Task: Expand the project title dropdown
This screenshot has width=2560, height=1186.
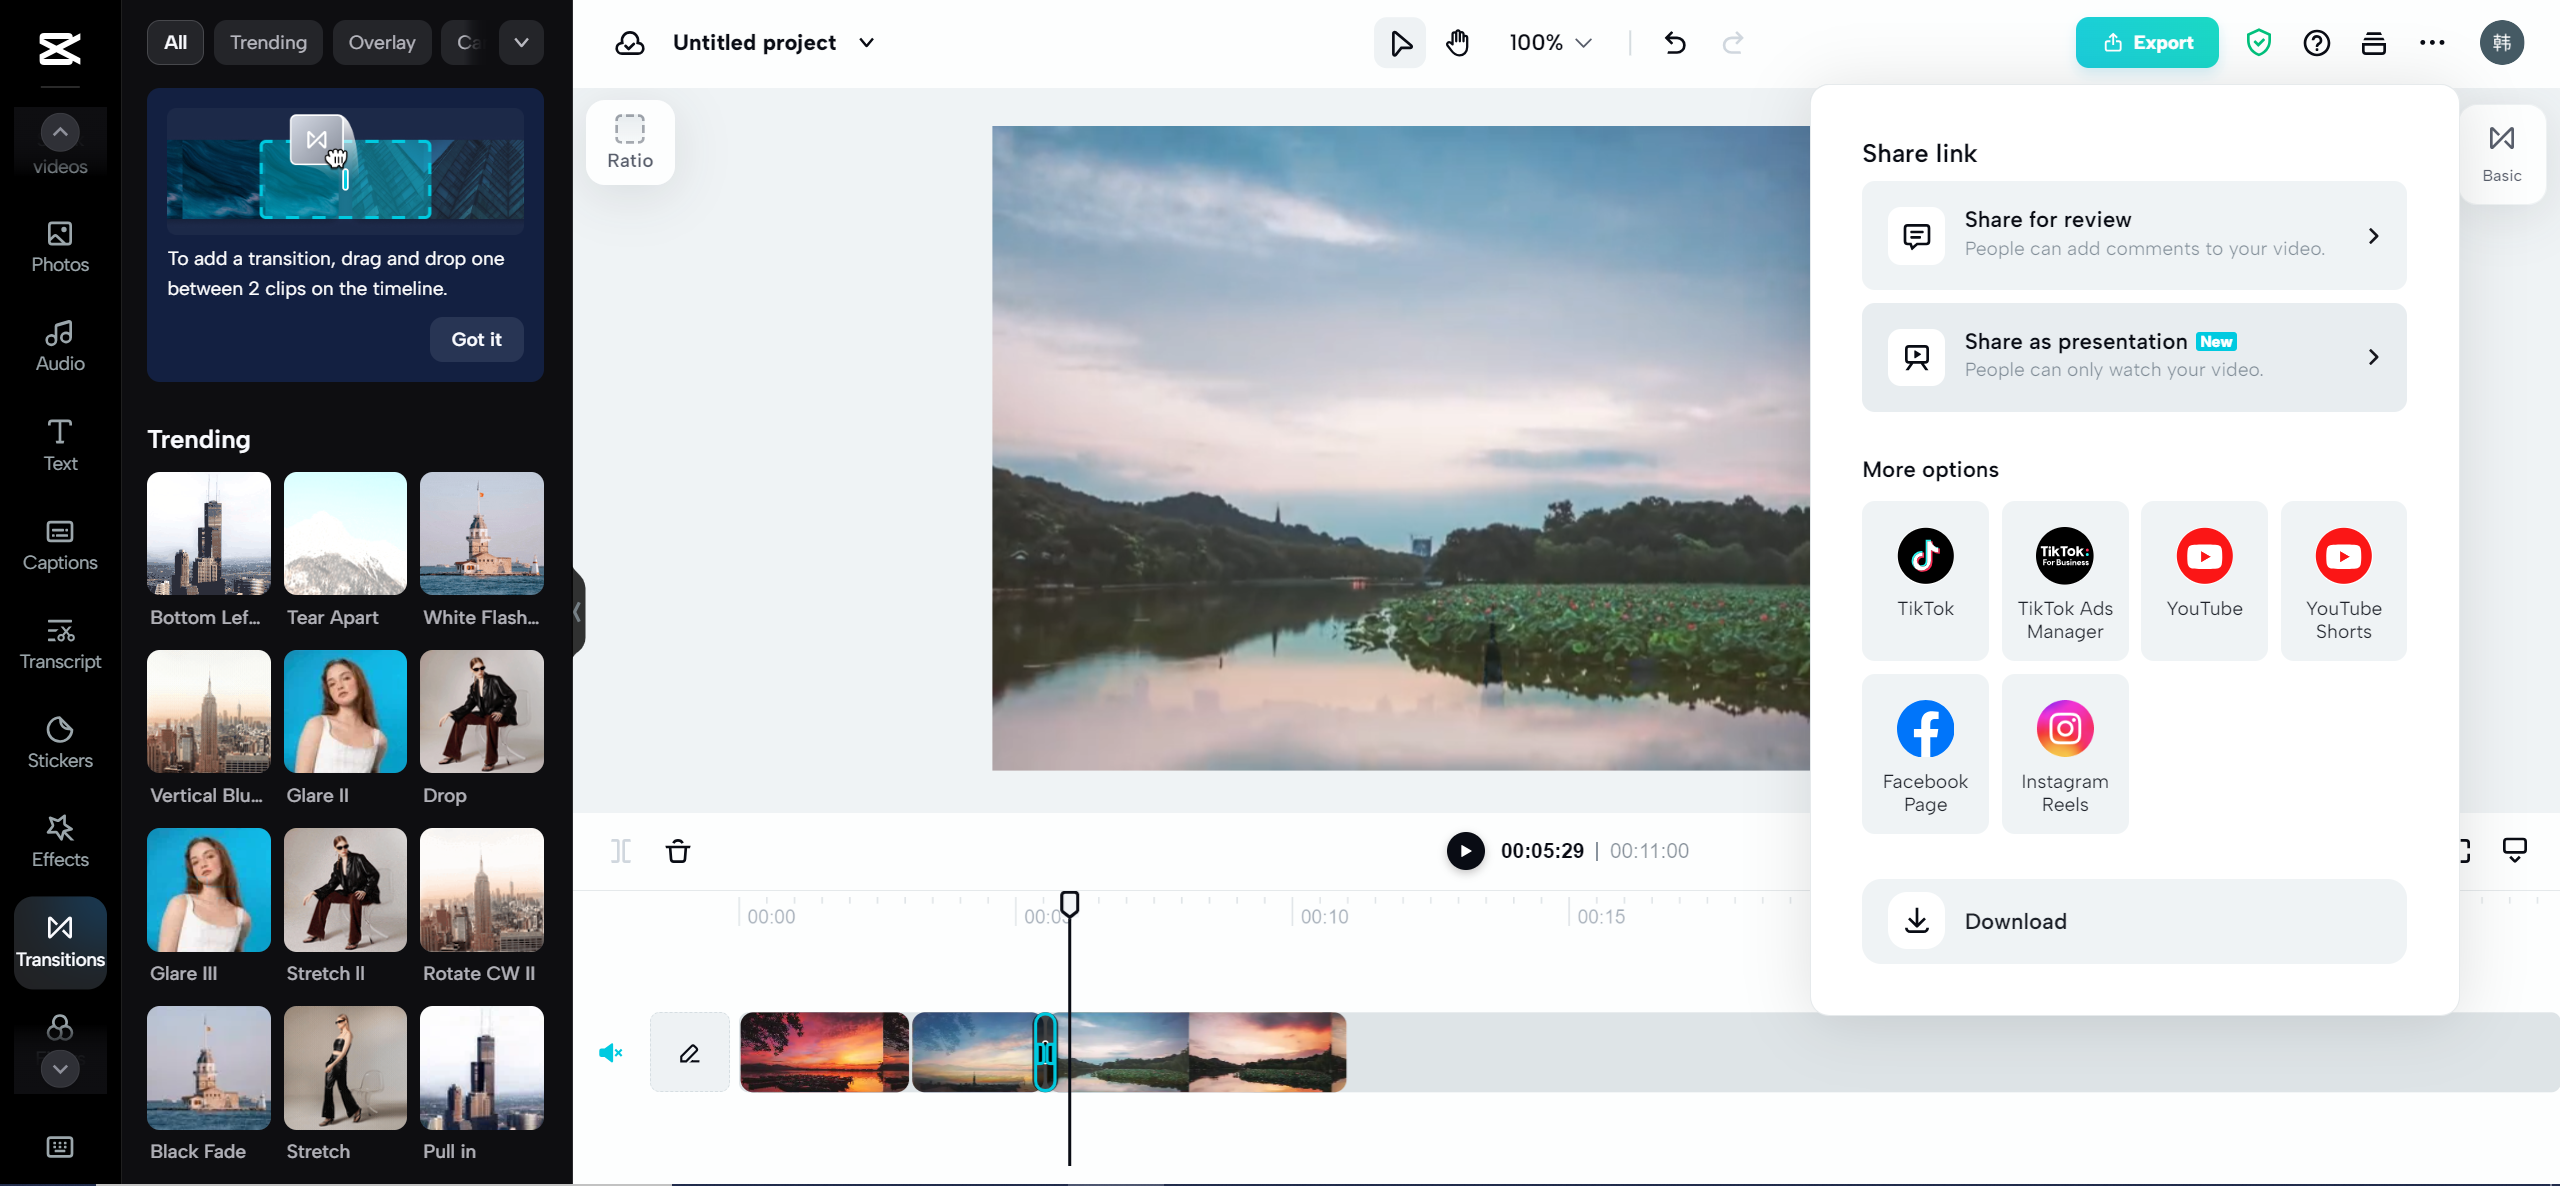Action: tap(864, 42)
